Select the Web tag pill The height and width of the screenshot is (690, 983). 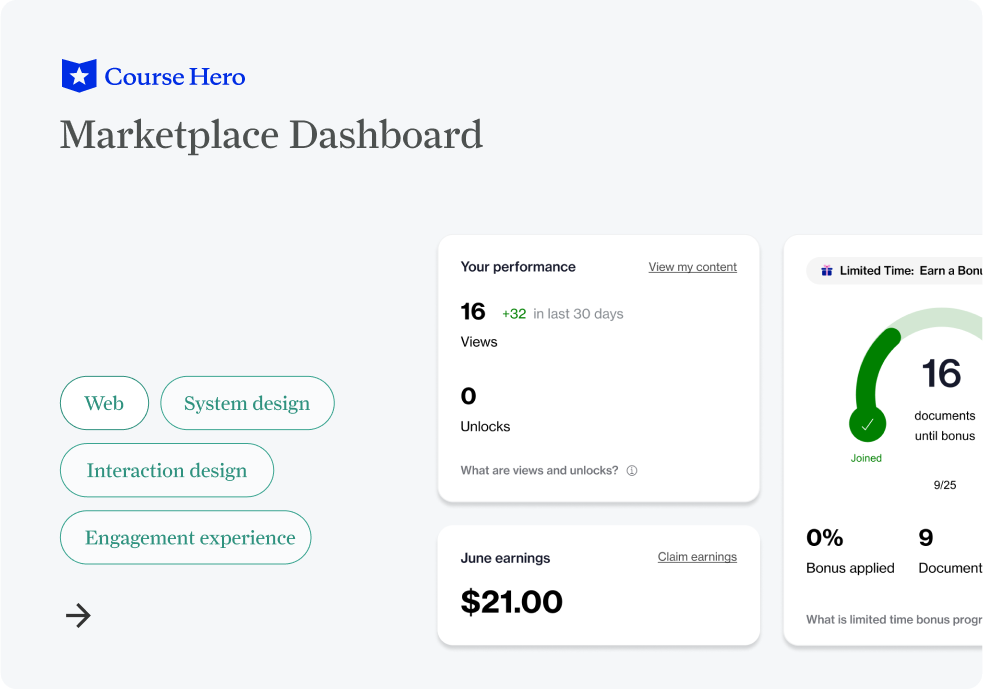[x=104, y=403]
